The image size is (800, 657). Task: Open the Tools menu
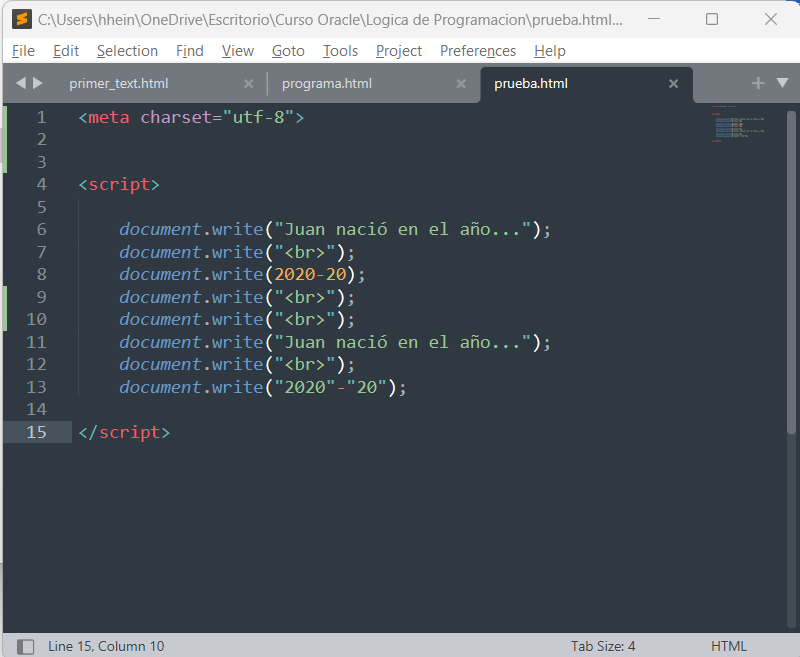[340, 51]
